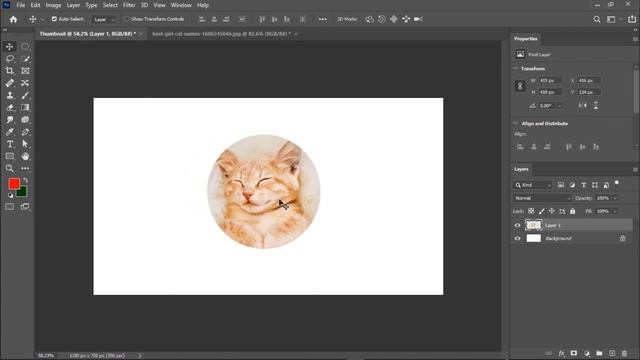
Task: Select the Frame tool
Action: [x=25, y=71]
